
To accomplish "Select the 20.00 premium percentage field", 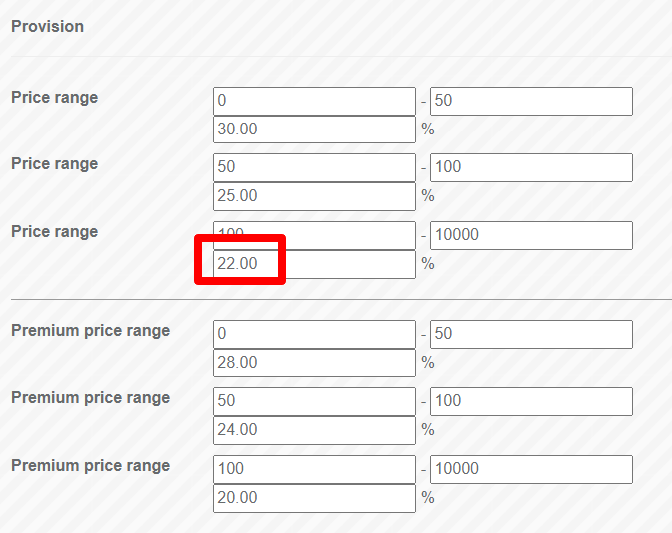I will pyautogui.click(x=314, y=498).
